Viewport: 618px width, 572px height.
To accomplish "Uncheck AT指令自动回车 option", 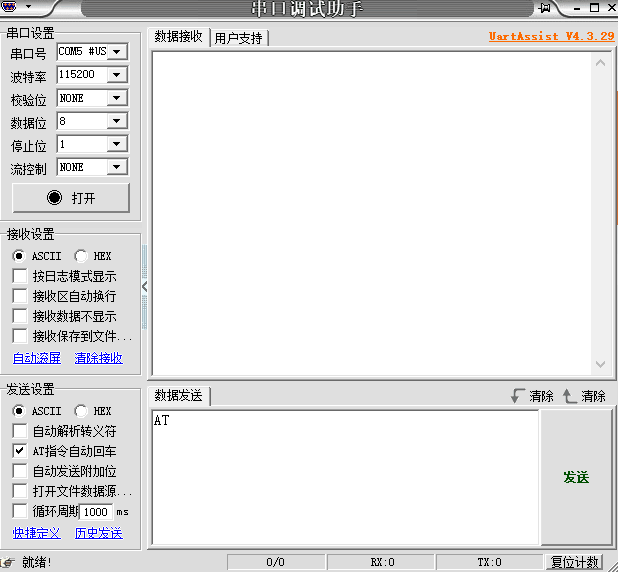I will (20, 451).
